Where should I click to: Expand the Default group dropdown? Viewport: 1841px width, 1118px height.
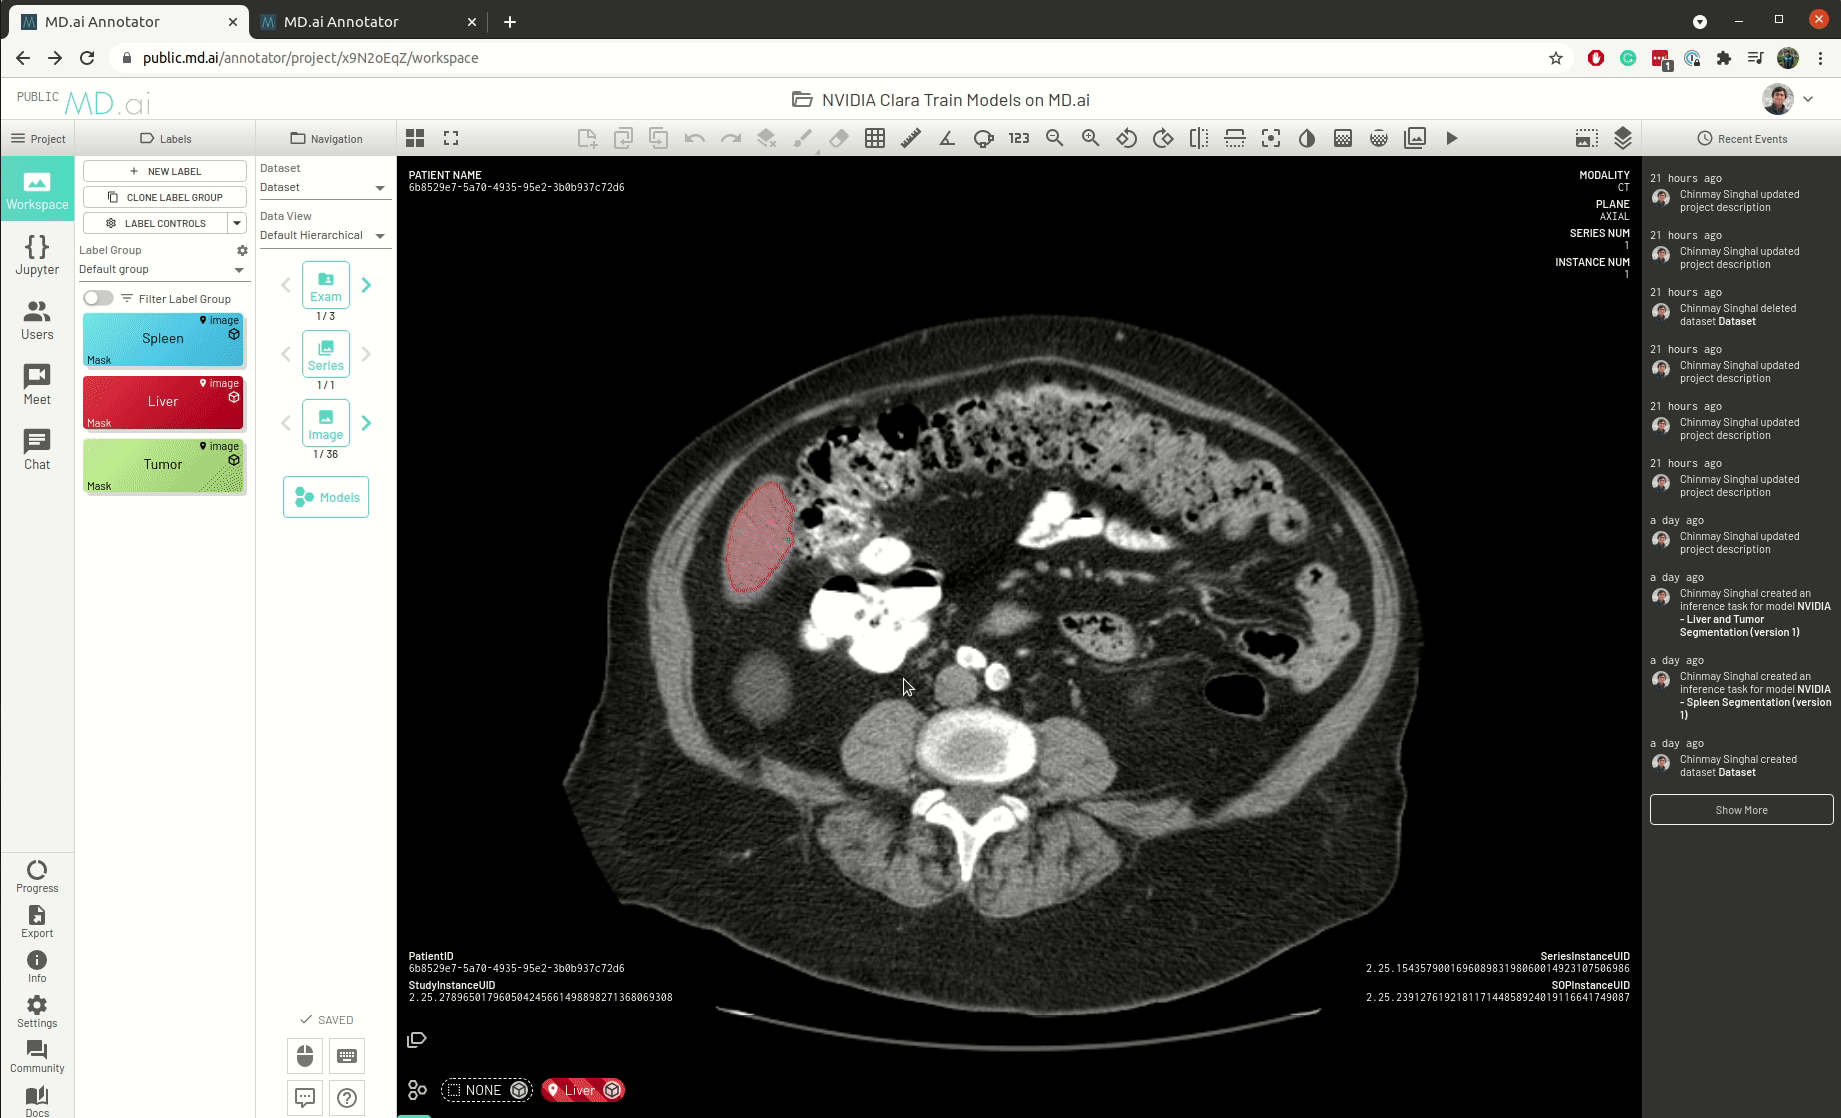[239, 270]
